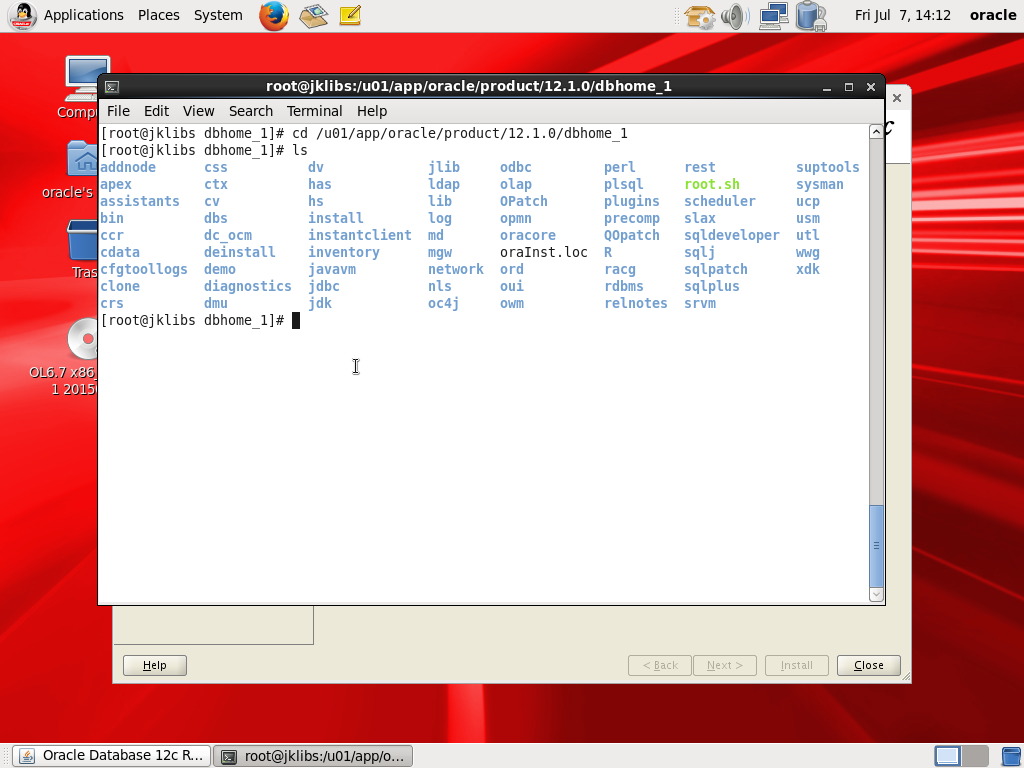1024x768 pixels.
Task: Open the package manager icon in top panel
Action: coord(313,15)
